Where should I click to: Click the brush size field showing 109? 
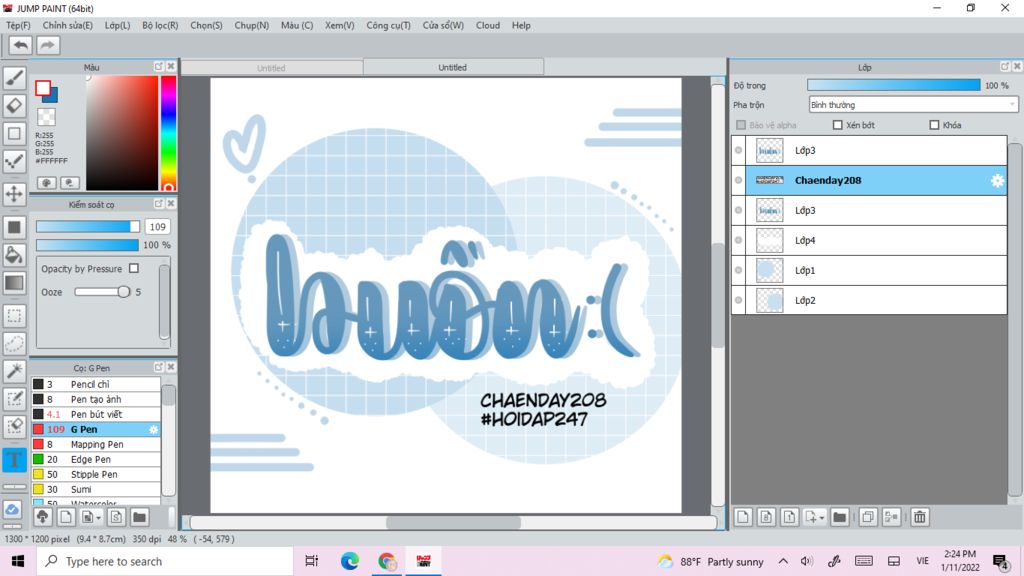tap(157, 227)
